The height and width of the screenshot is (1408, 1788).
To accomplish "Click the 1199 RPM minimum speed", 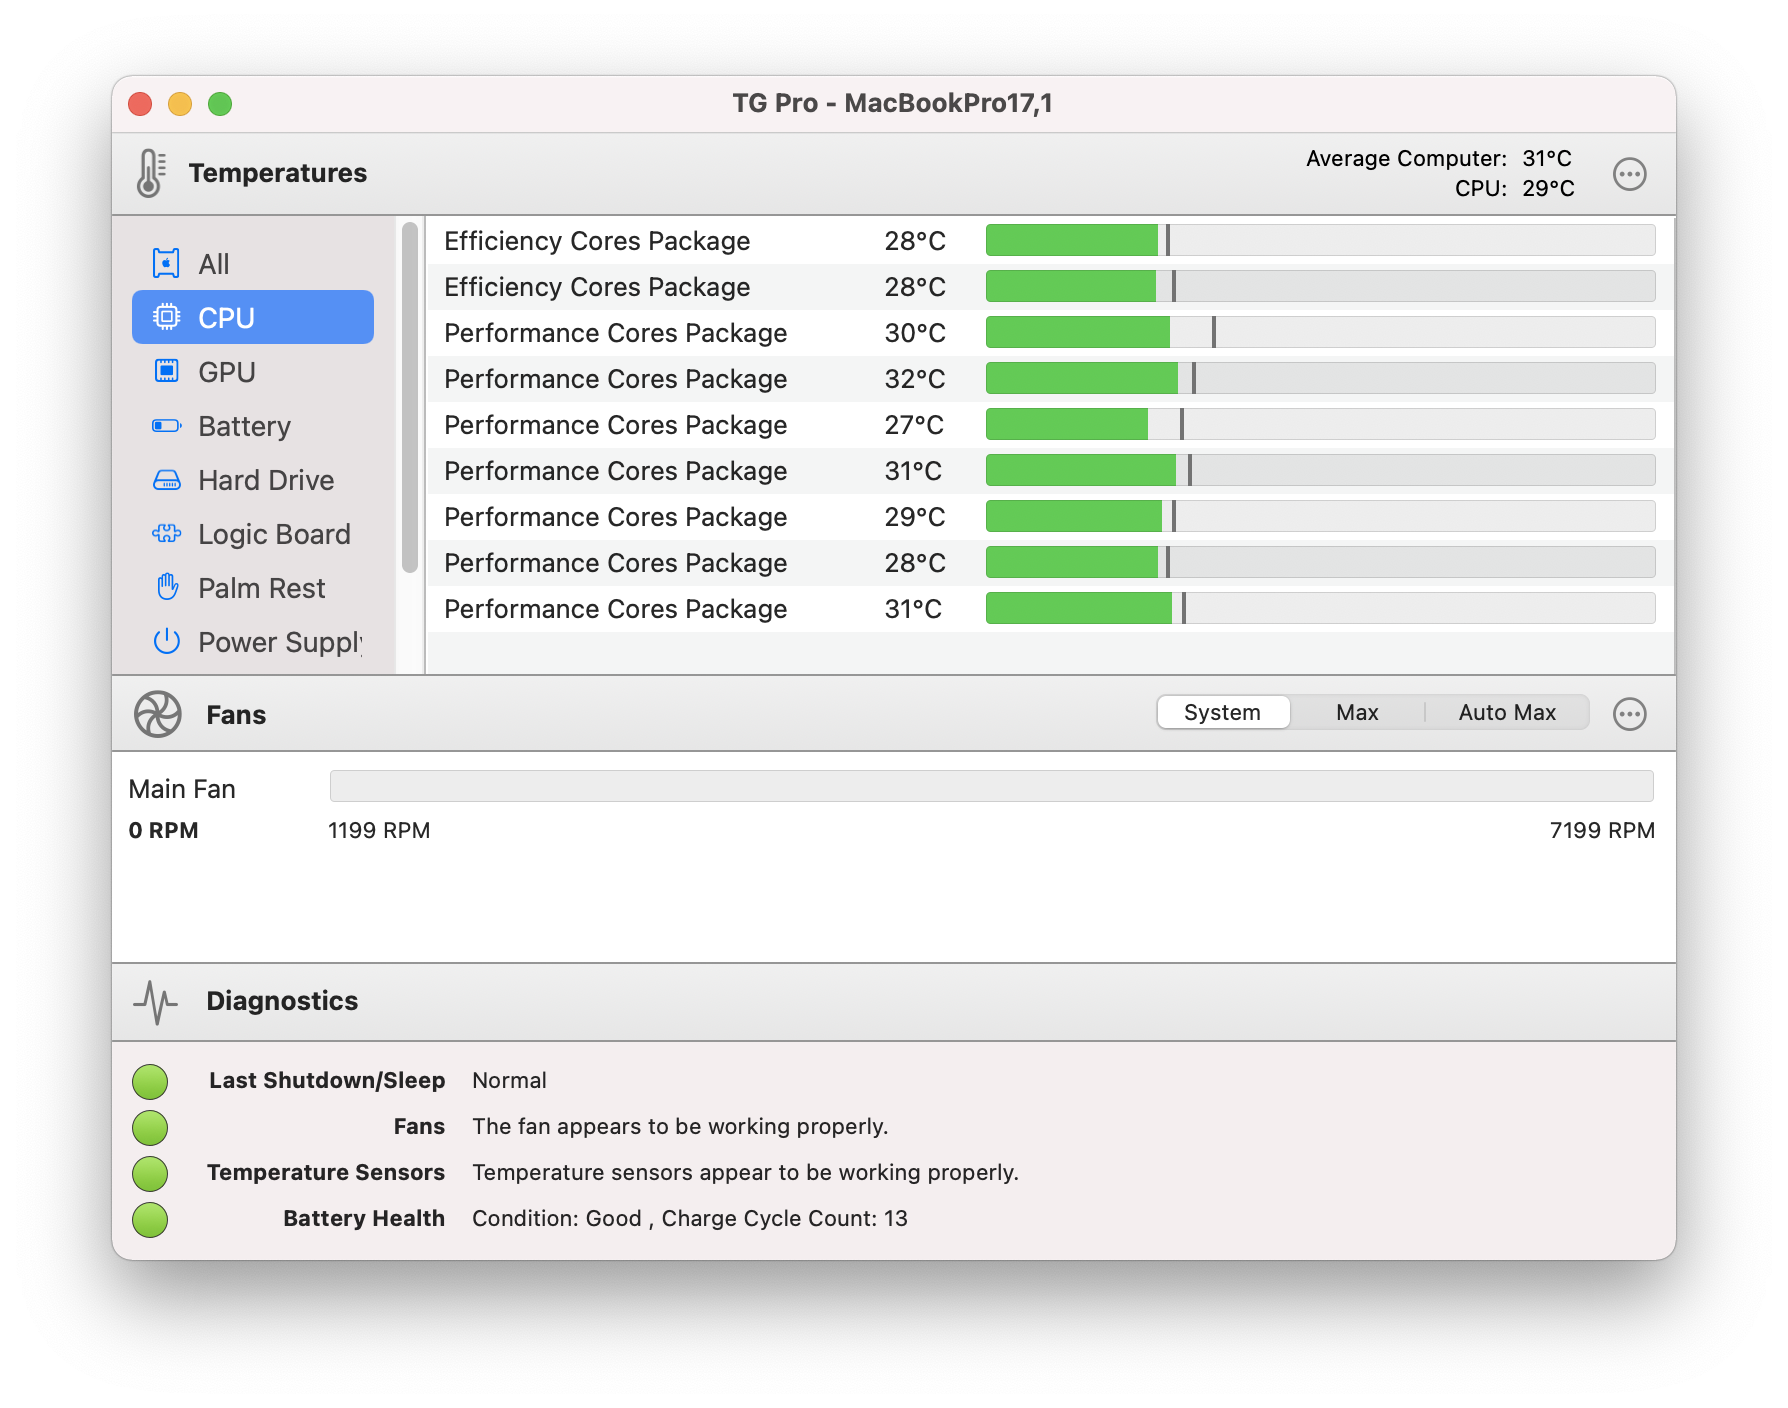I will pyautogui.click(x=379, y=830).
